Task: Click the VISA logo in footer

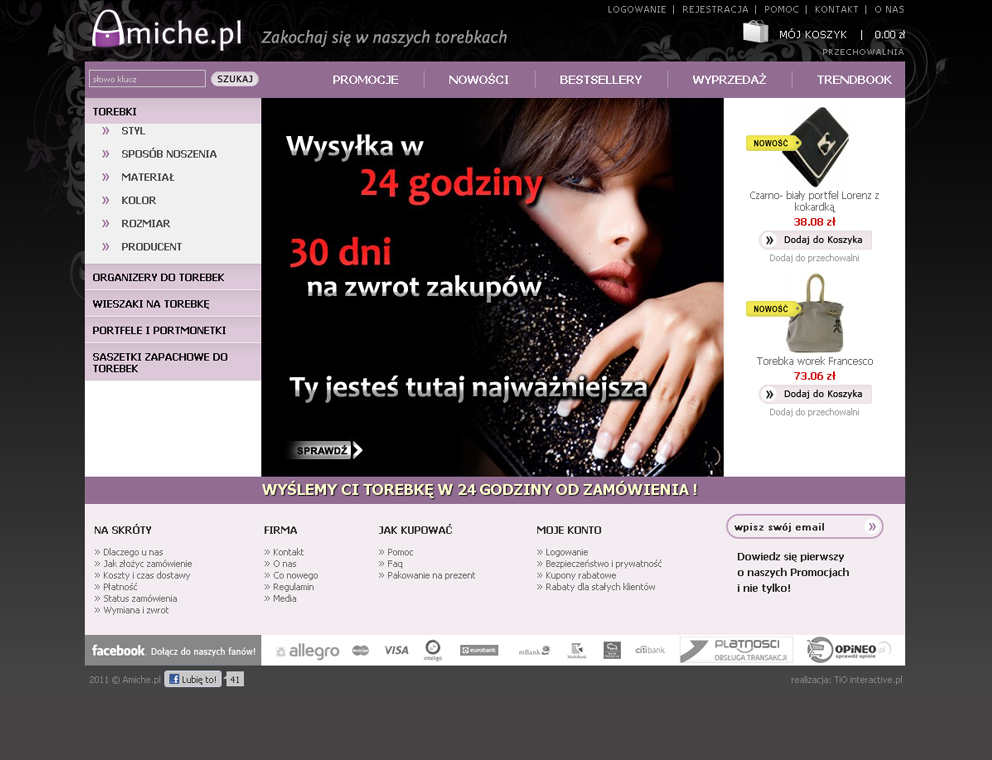Action: coord(396,650)
